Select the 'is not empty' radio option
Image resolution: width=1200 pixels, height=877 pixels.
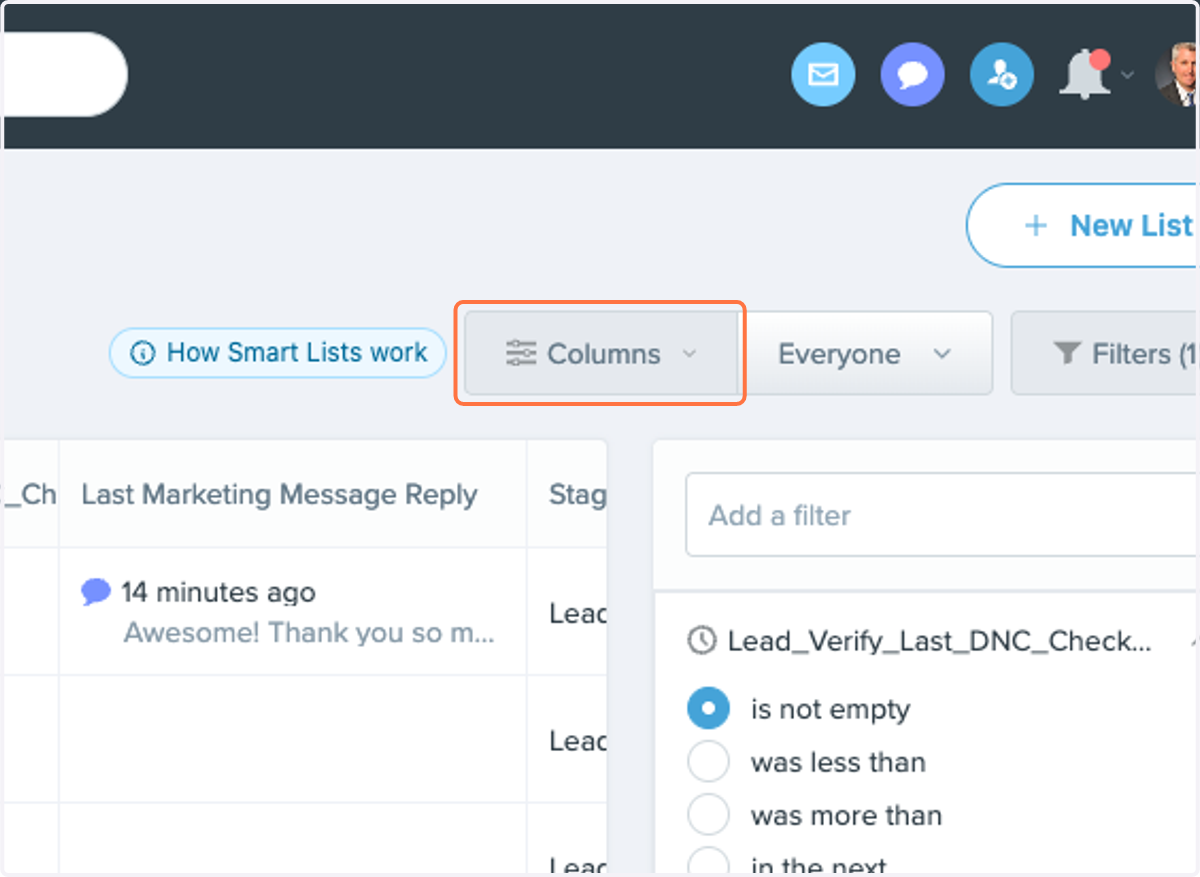[708, 709]
